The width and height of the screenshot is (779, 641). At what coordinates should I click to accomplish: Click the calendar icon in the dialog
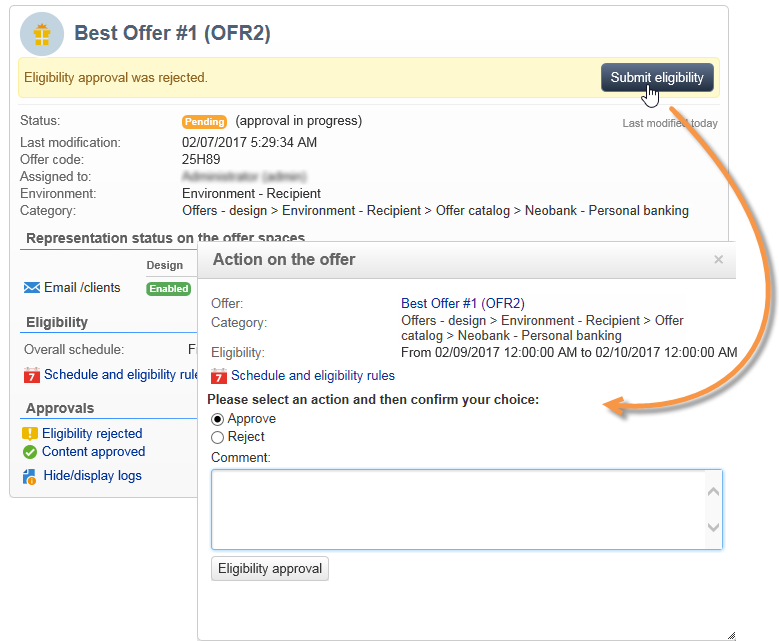pos(219,376)
